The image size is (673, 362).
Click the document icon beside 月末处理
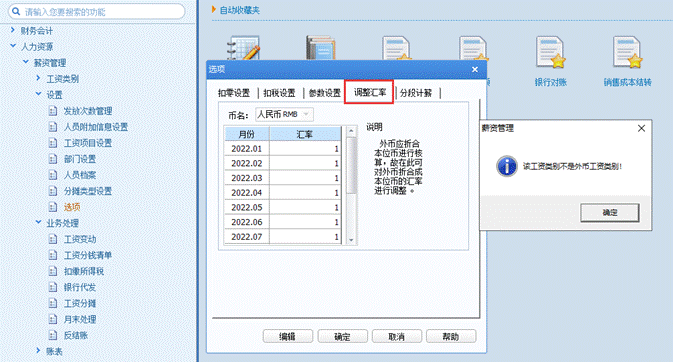52,319
